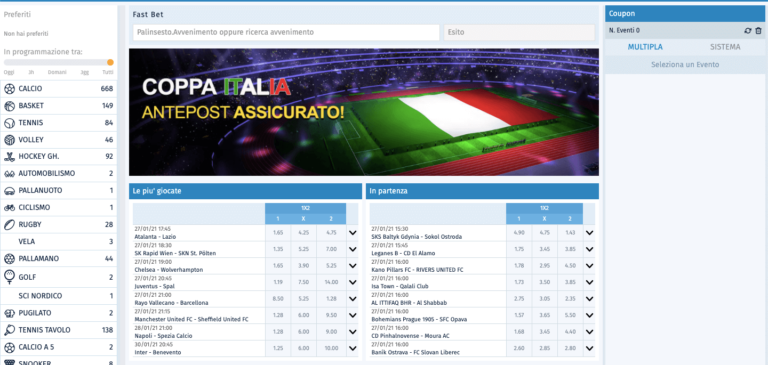The width and height of the screenshot is (768, 365).
Task: Click the Basket basketball icon
Action: [x=9, y=106]
